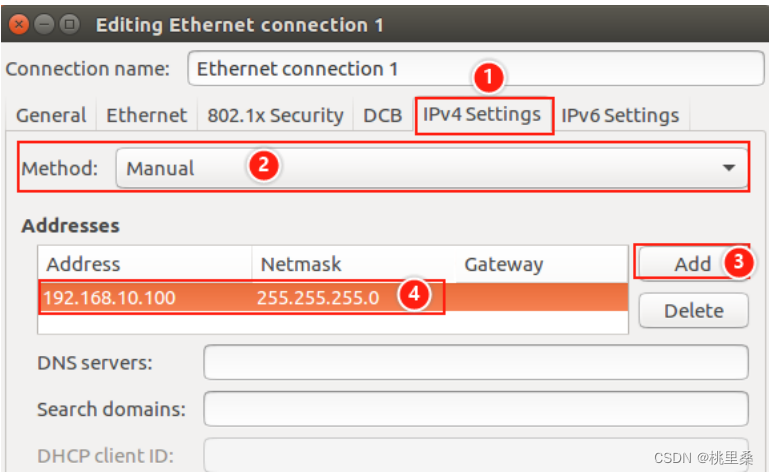
Task: Click the empty Gateway cell in selected row
Action: click(x=542, y=297)
